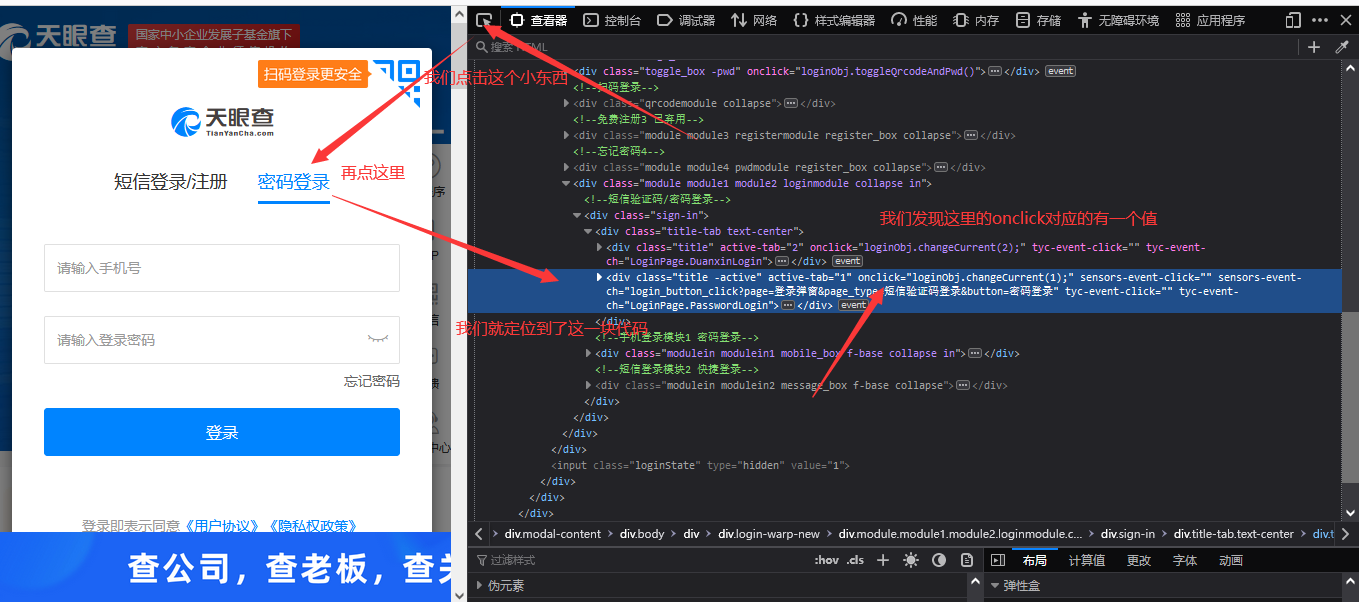This screenshot has height=602, width=1359.
Task: Open the 调试器 tab
Action: (x=686, y=20)
